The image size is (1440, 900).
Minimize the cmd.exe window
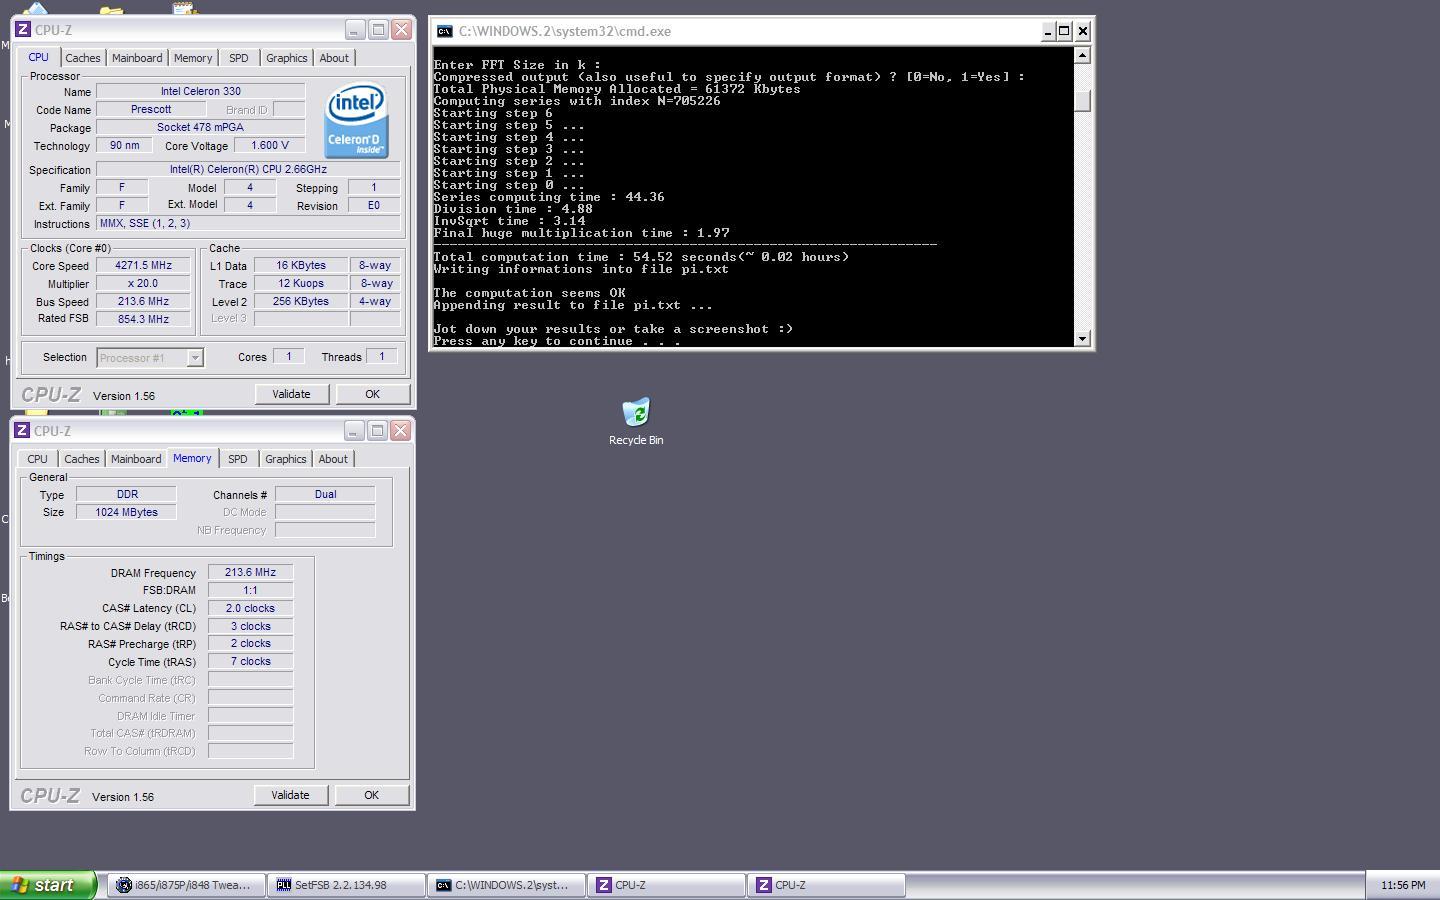tap(1048, 31)
